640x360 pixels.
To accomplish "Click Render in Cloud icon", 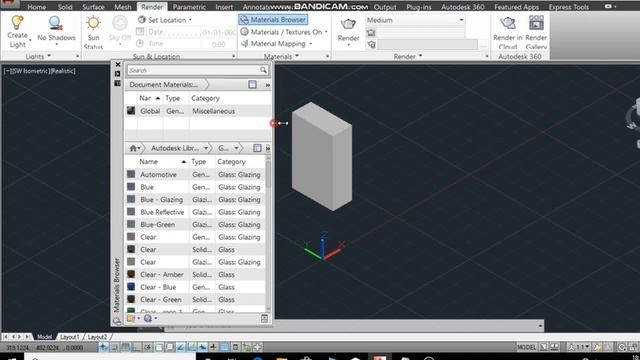I will point(507,23).
